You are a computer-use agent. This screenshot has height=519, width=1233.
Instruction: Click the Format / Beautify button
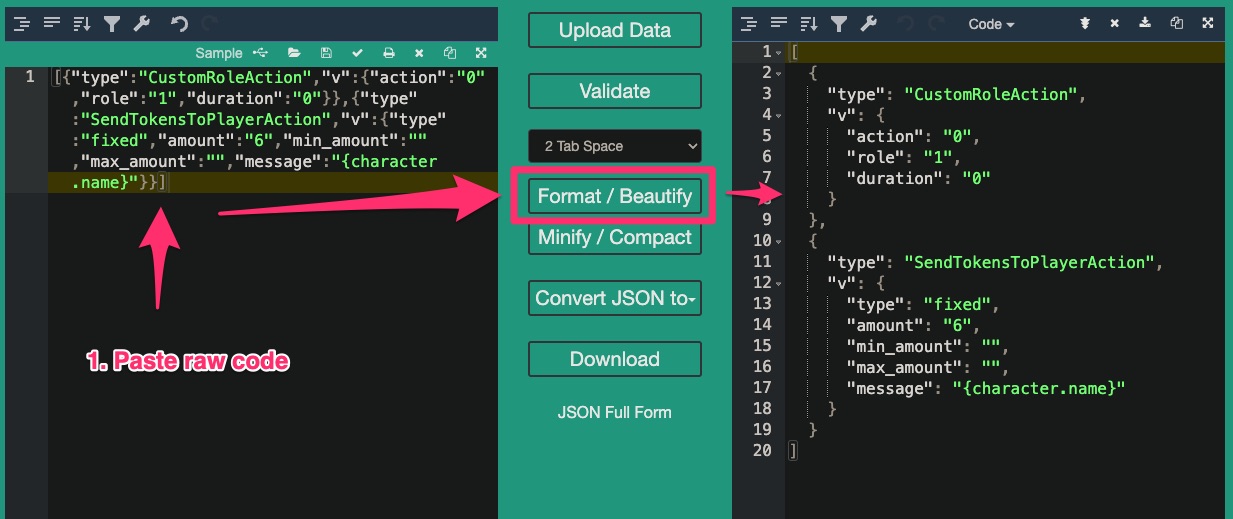tap(615, 196)
